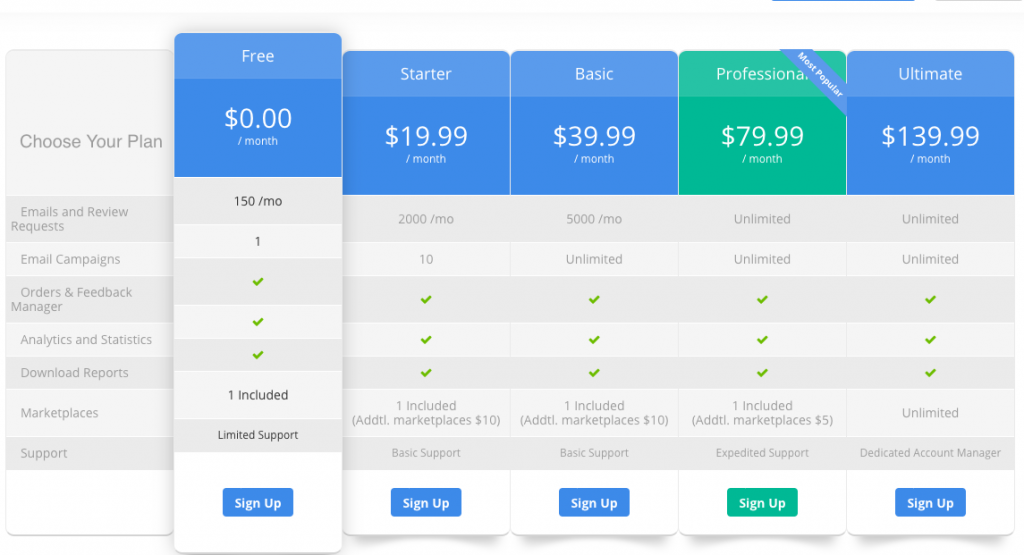
Task: Click Sign Up under the Ultimate plan
Action: [x=930, y=502]
